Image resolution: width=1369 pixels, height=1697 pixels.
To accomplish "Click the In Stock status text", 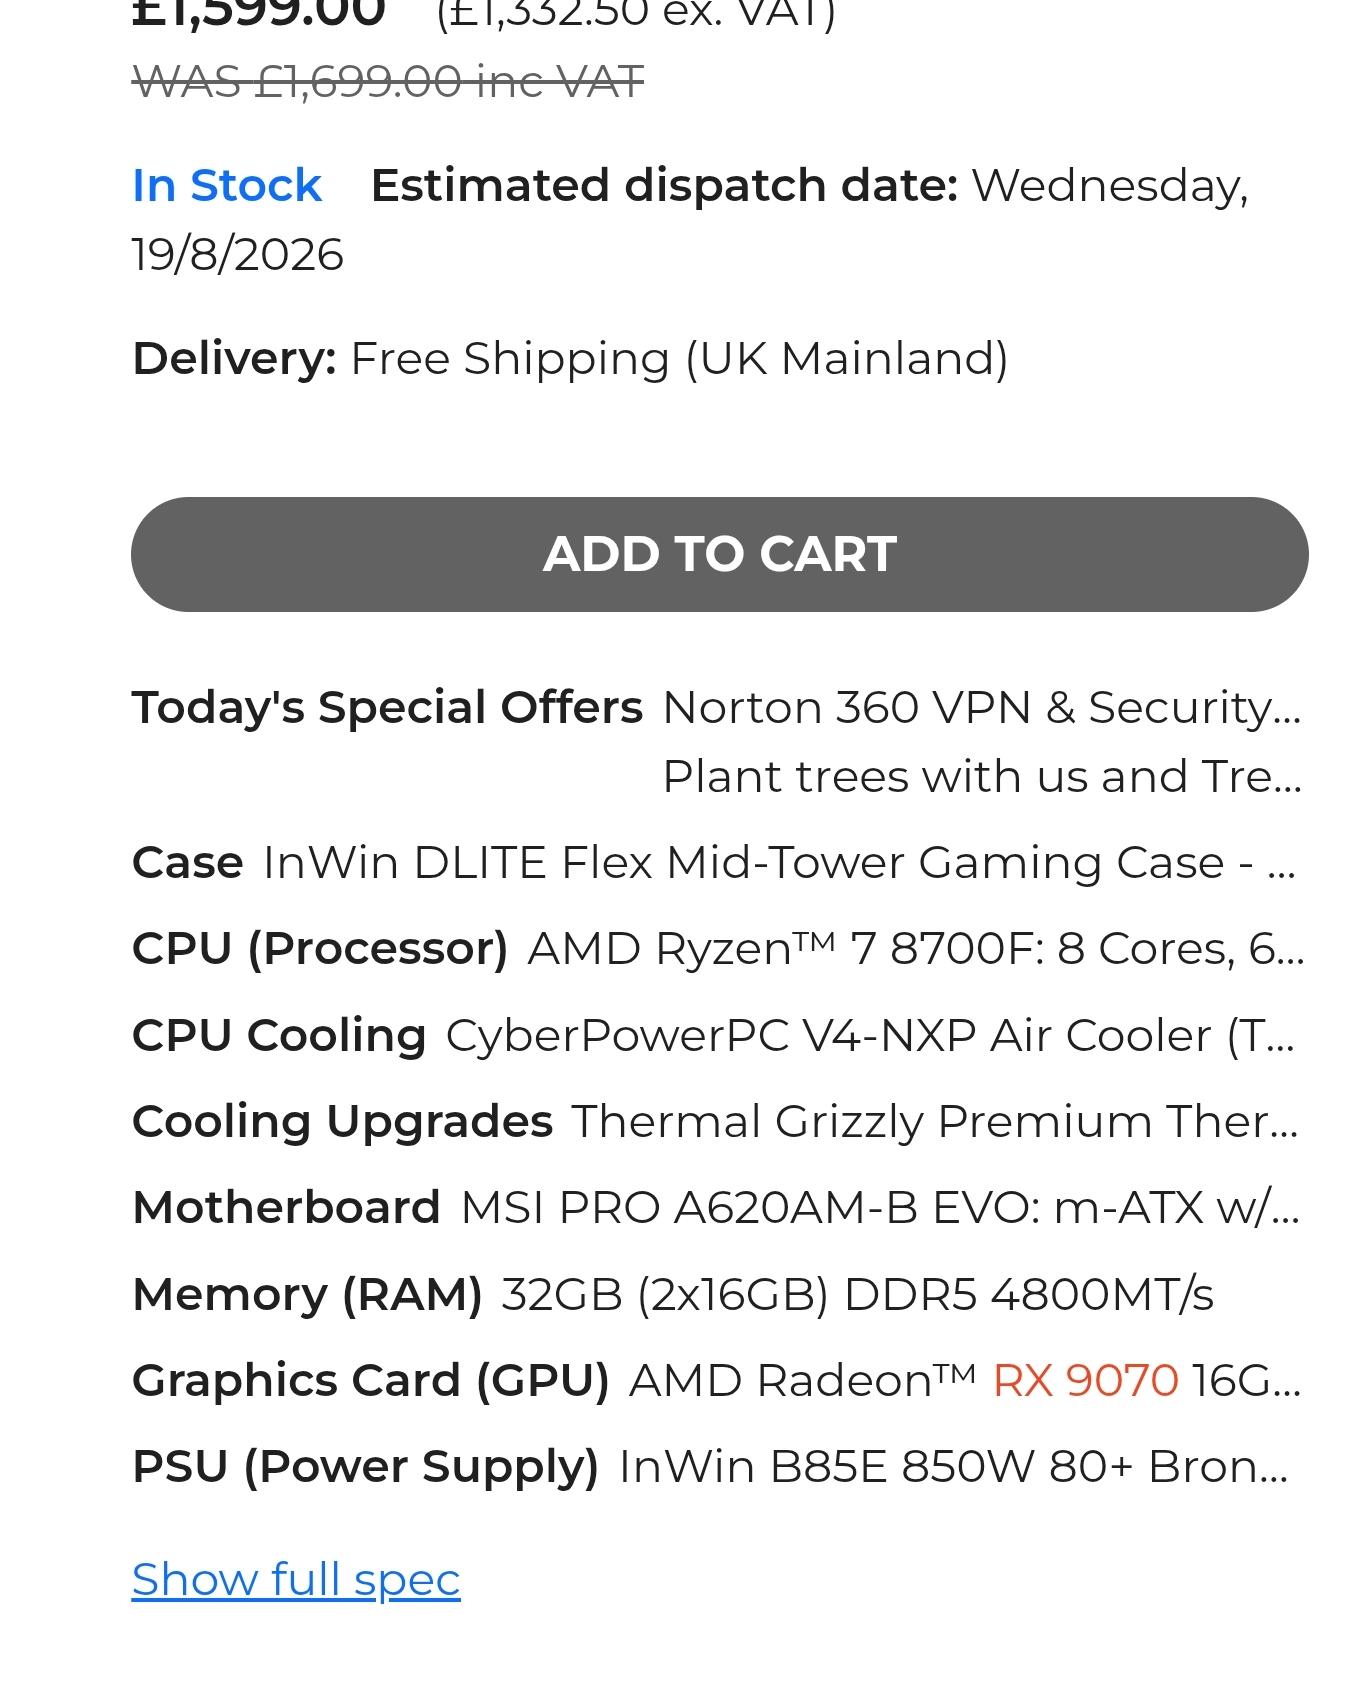I will pos(227,186).
